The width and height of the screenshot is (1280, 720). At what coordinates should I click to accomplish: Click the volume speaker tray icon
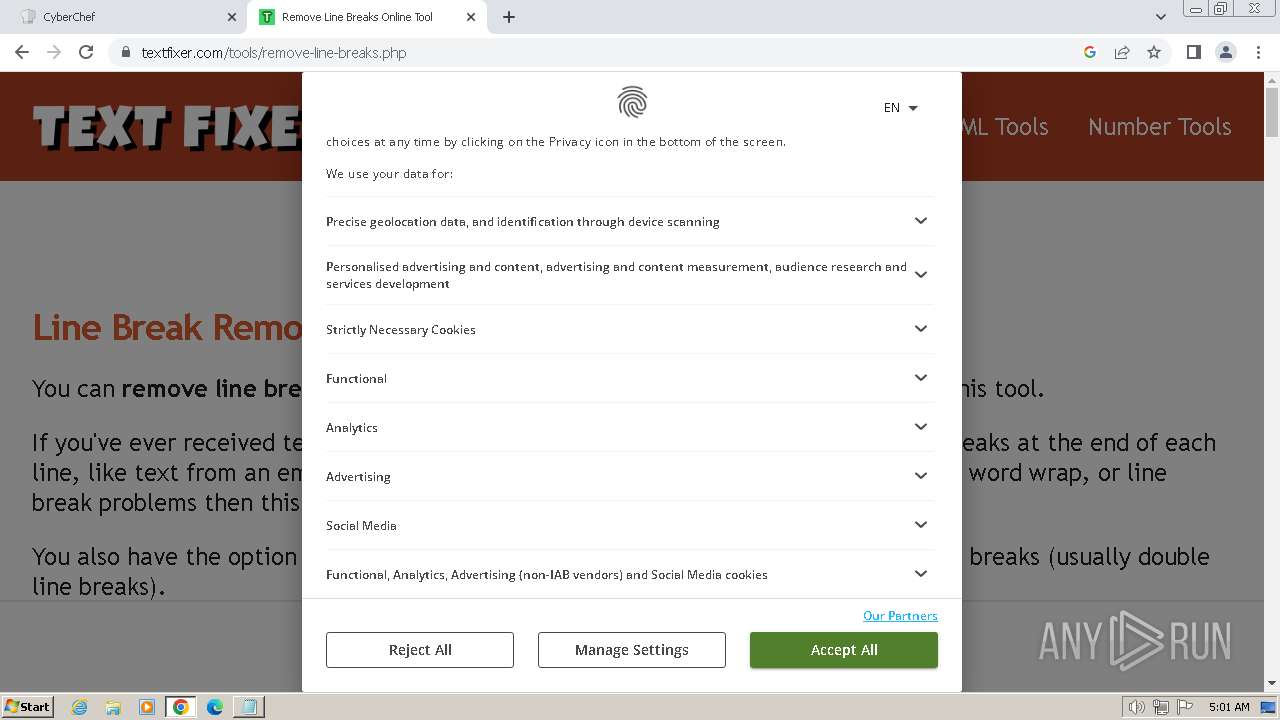[1137, 707]
